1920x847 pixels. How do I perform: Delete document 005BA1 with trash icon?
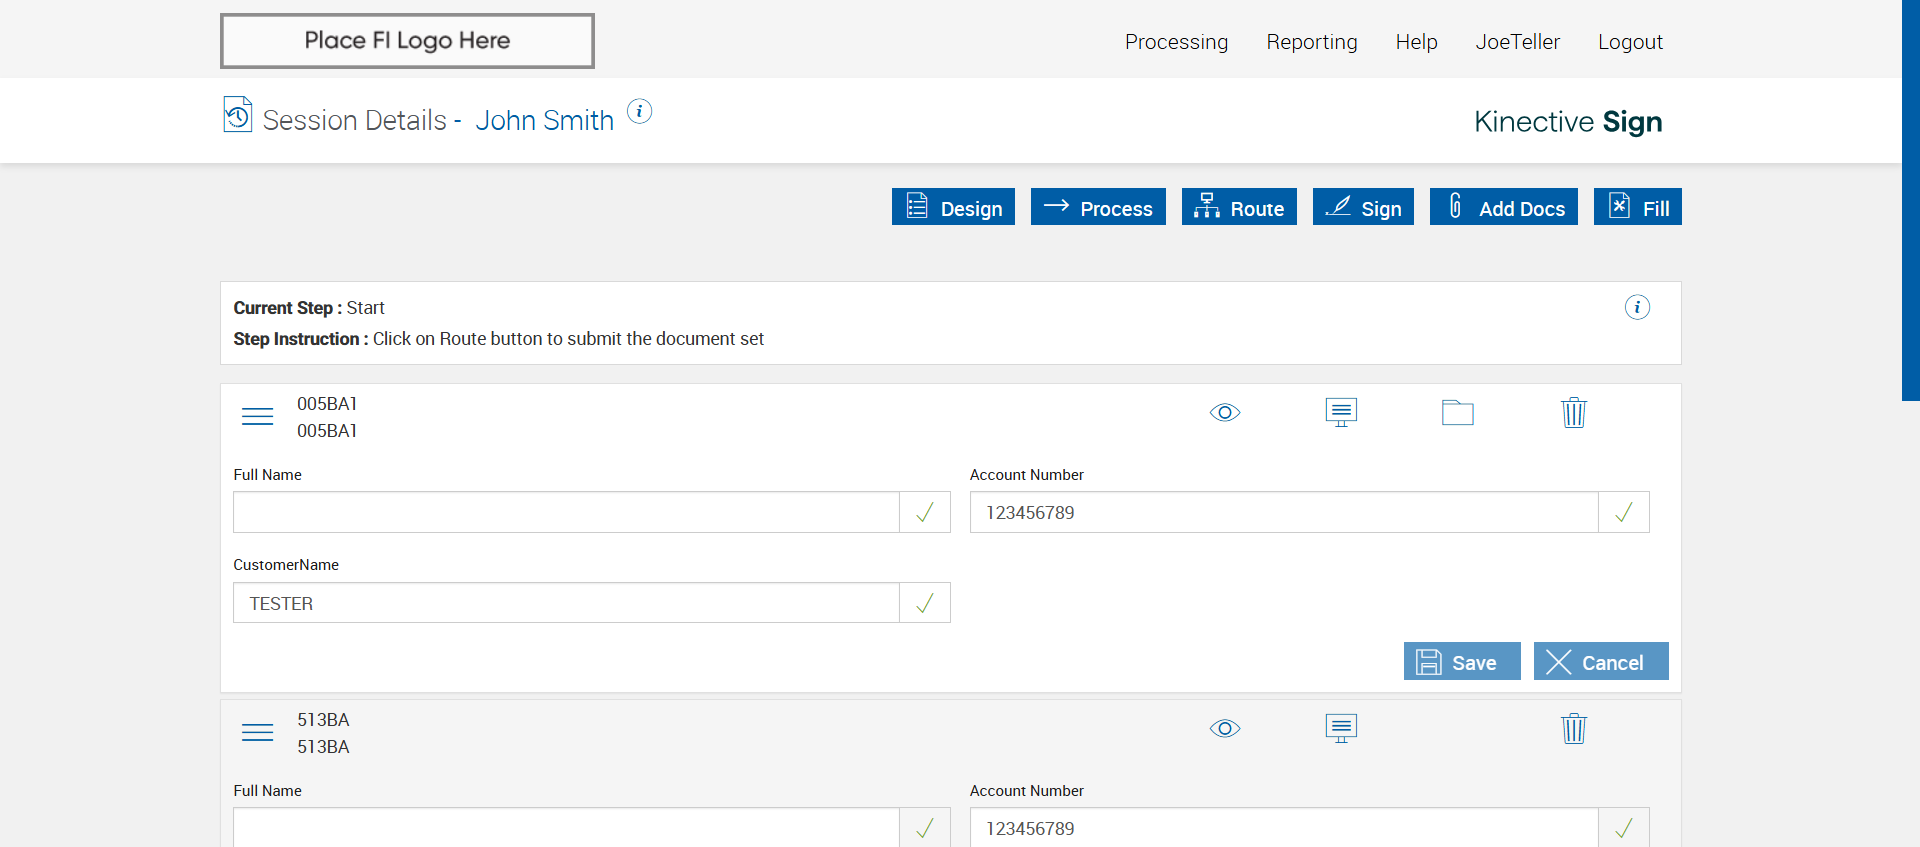click(1574, 412)
